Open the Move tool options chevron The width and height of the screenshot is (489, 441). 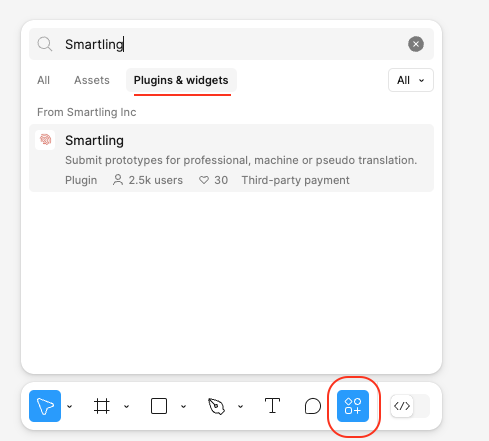[70, 406]
